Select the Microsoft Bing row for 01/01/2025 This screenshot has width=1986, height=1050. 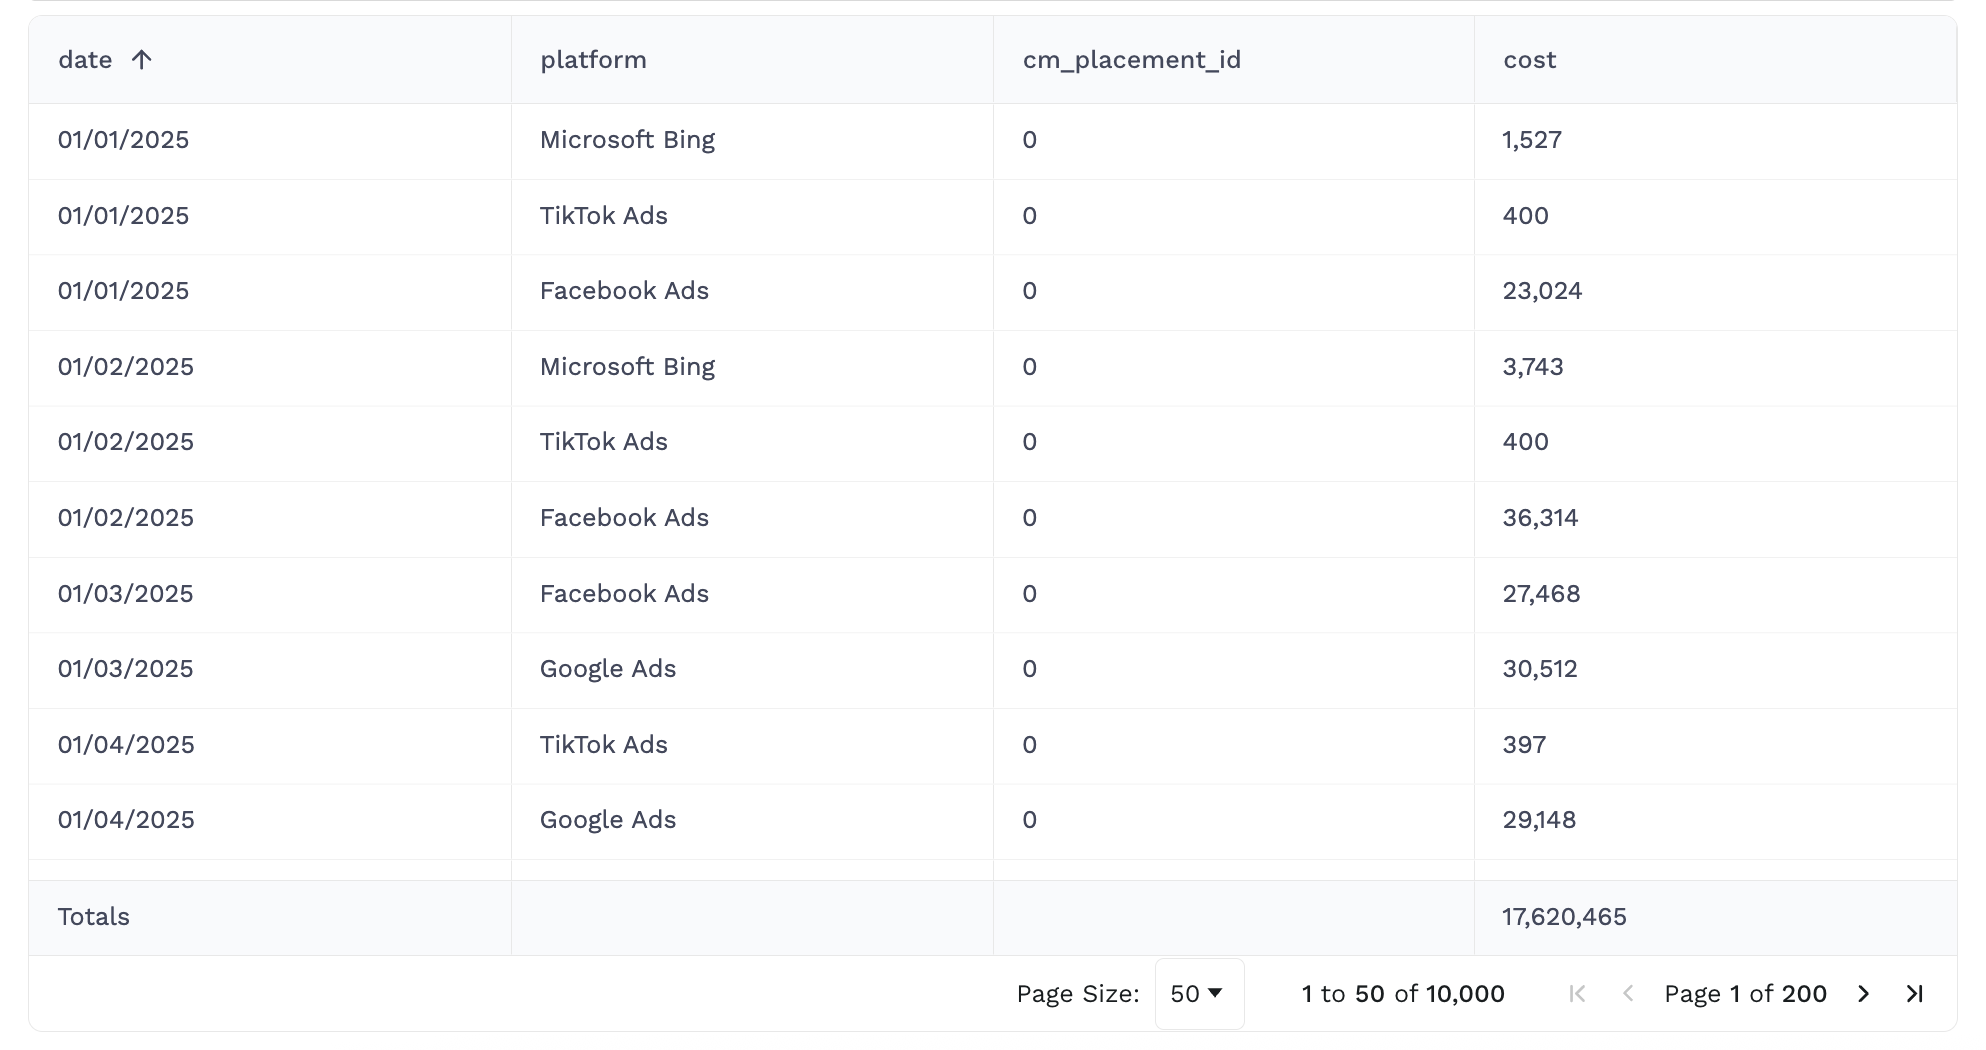tap(627, 140)
